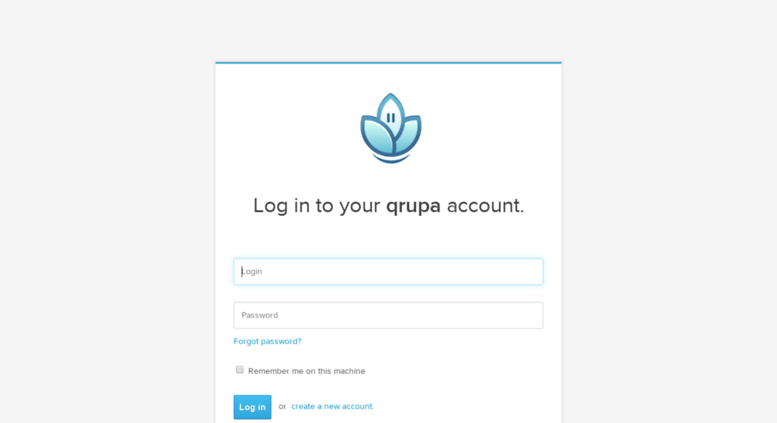Screen dimensions: 777x423
Task: Focus the Login text field
Action: tap(388, 271)
